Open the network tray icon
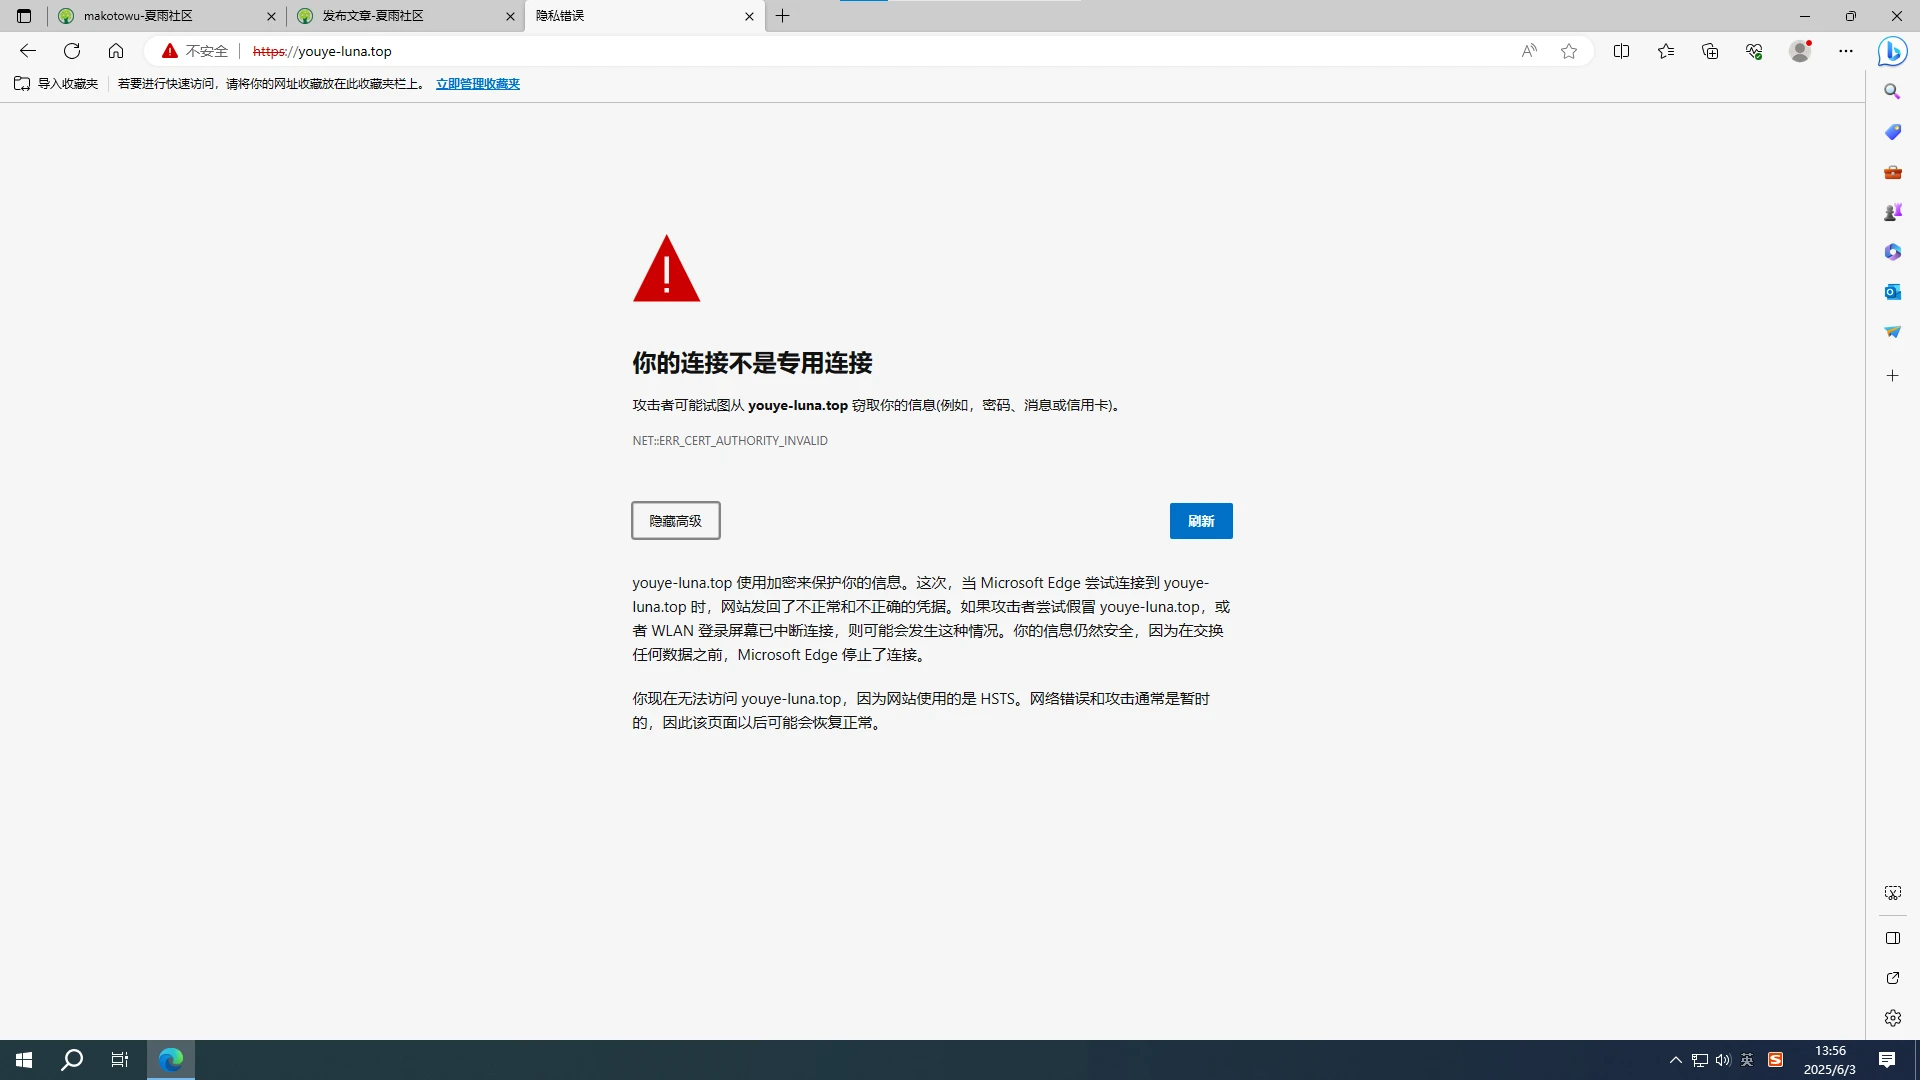Image resolution: width=1920 pixels, height=1080 pixels. (1700, 1060)
